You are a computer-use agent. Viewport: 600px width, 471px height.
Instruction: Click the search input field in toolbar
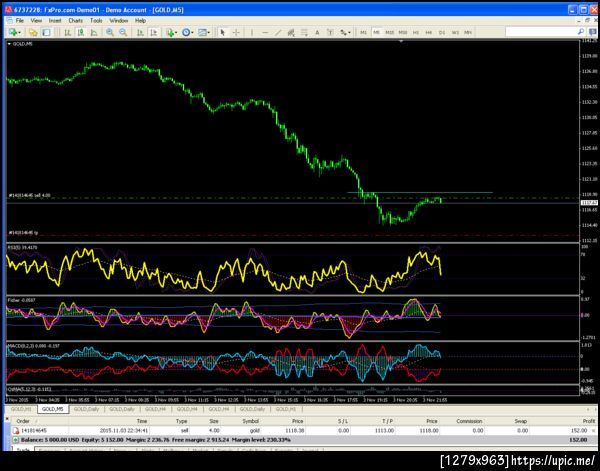click(x=541, y=32)
